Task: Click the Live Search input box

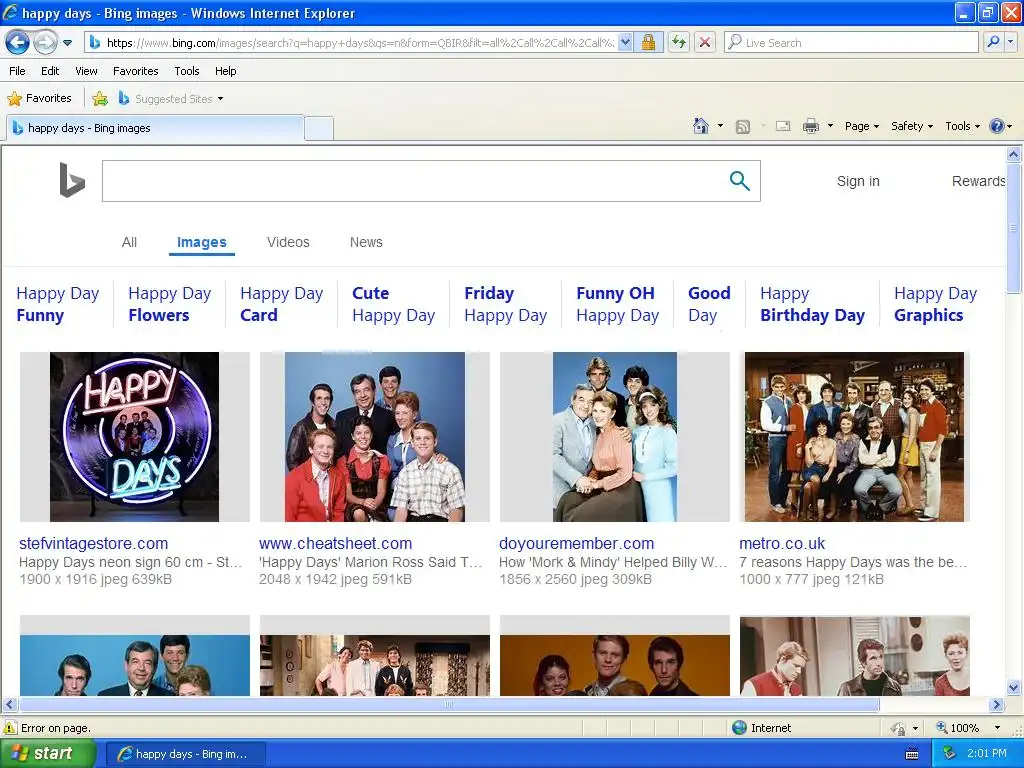Action: point(852,43)
